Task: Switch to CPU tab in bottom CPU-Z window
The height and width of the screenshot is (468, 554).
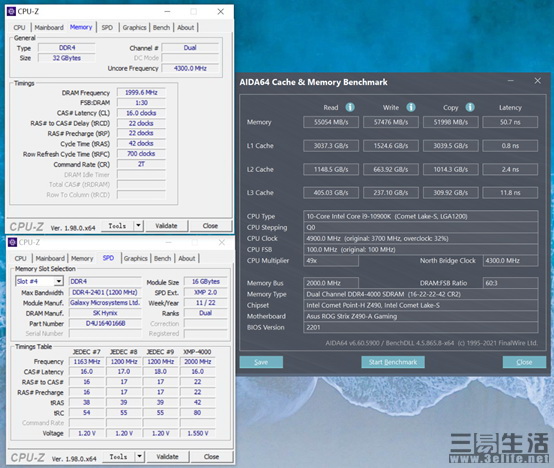Action: 20,259
